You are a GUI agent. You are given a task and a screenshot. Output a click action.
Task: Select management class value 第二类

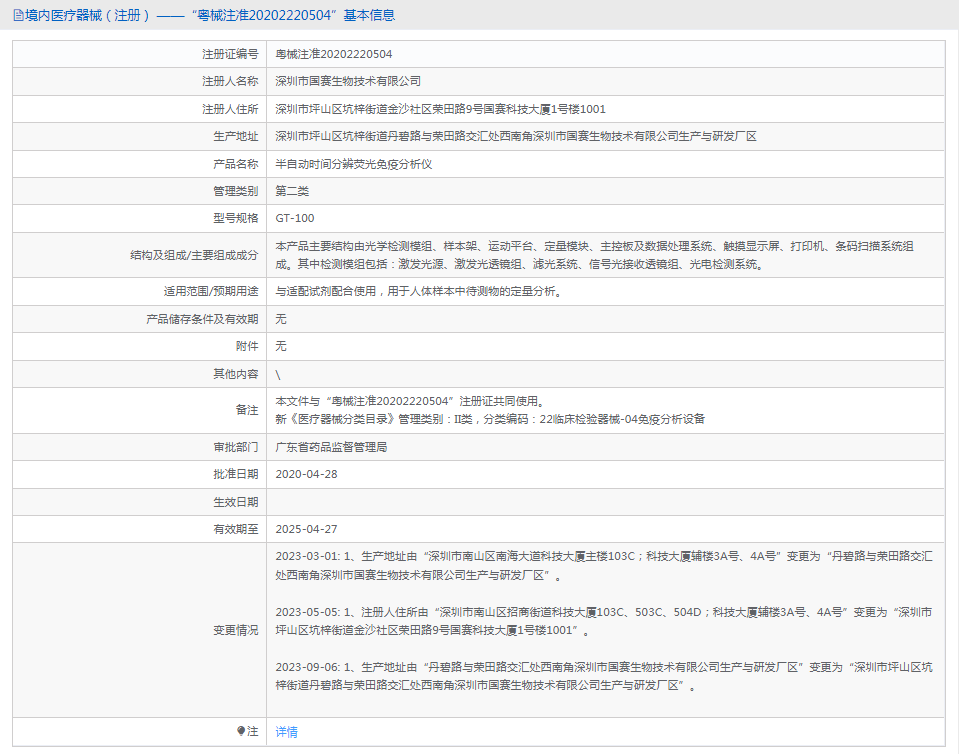pos(292,191)
